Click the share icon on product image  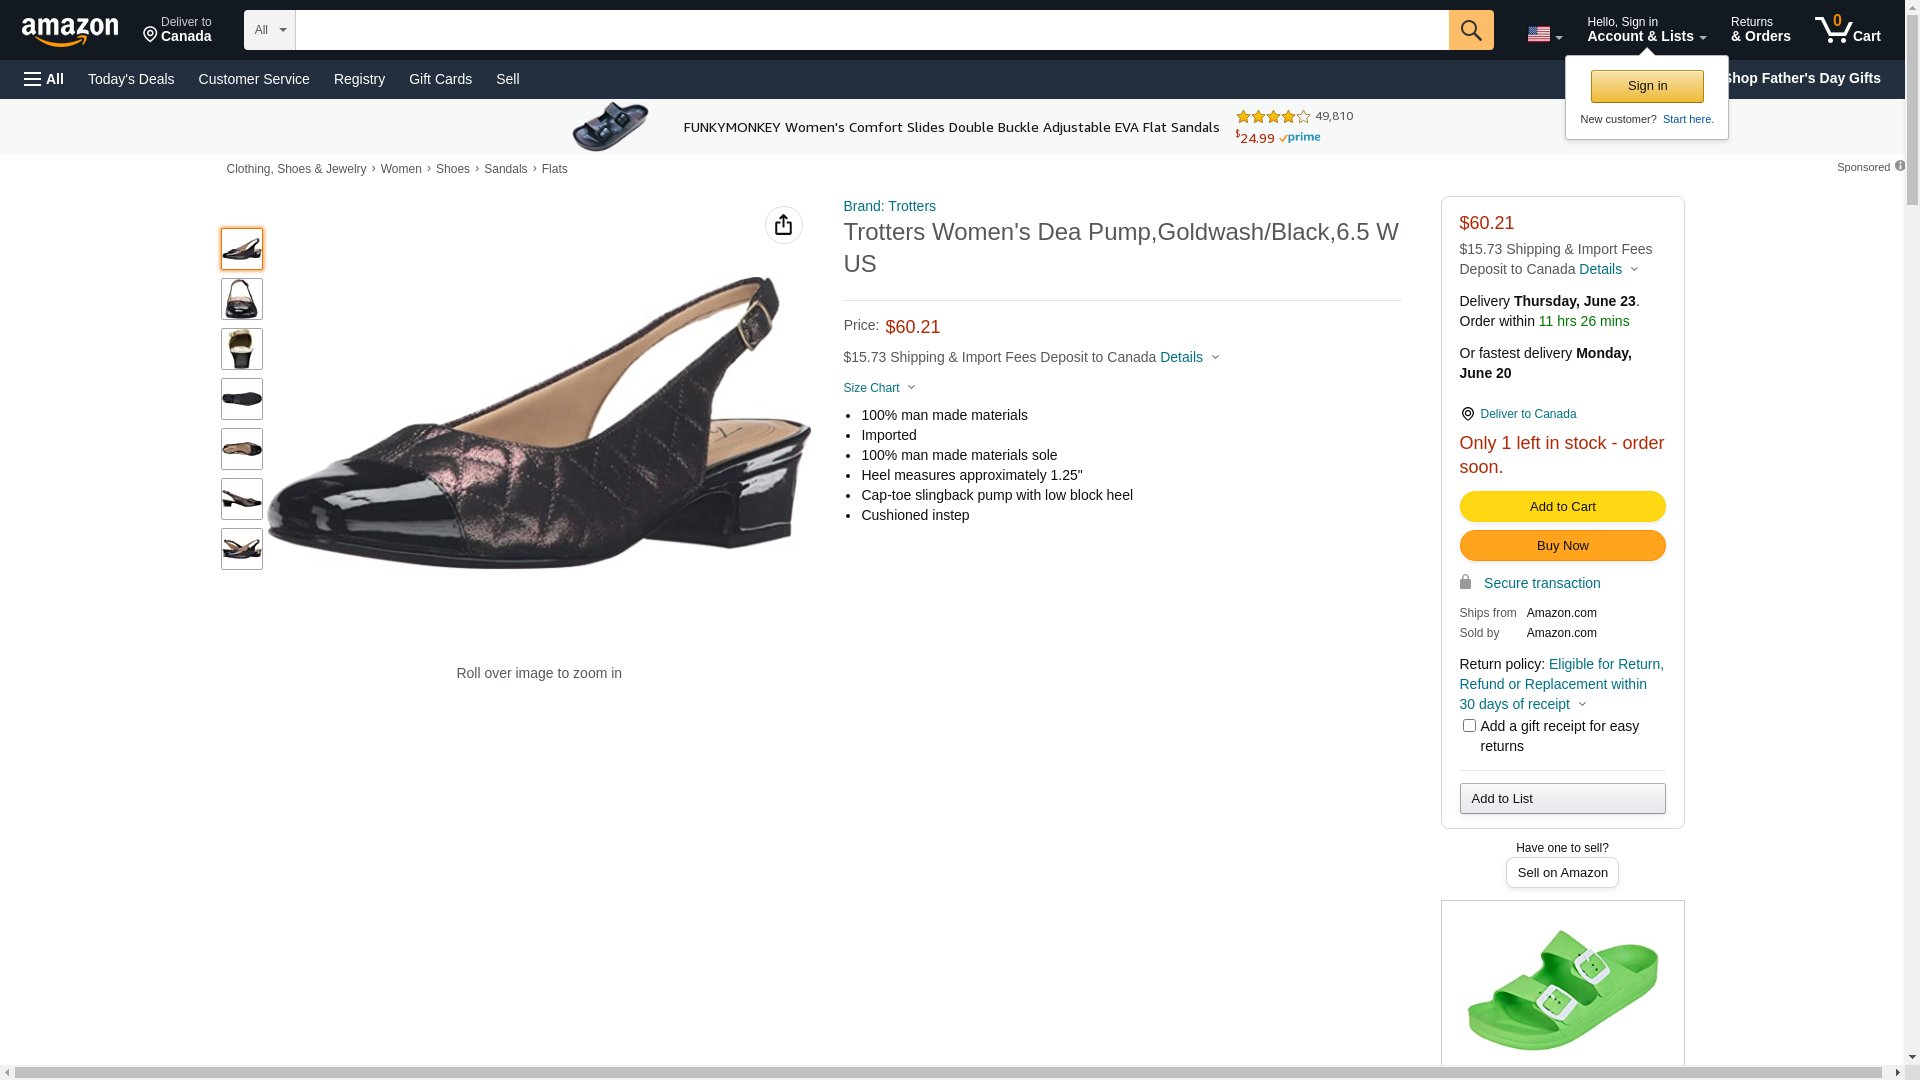coord(783,225)
